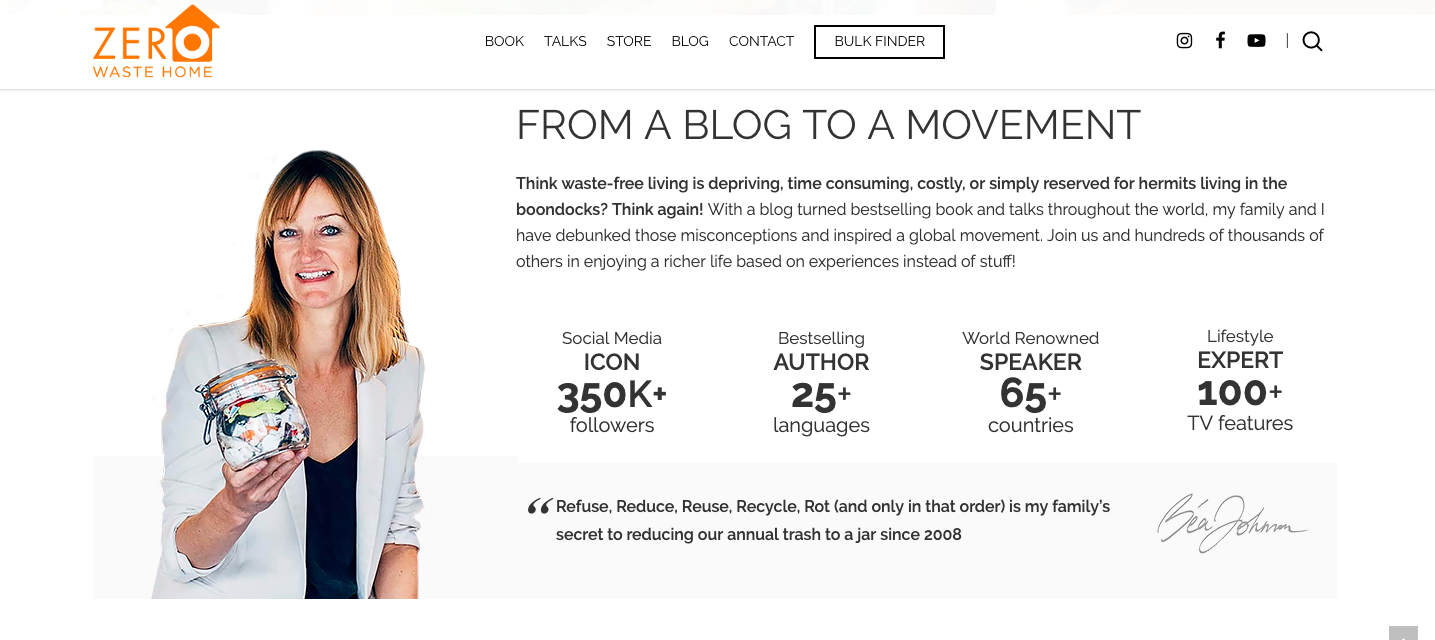The width and height of the screenshot is (1435, 640).
Task: Click the Refuse, Reduce, Reuse quote text
Action: click(833, 520)
